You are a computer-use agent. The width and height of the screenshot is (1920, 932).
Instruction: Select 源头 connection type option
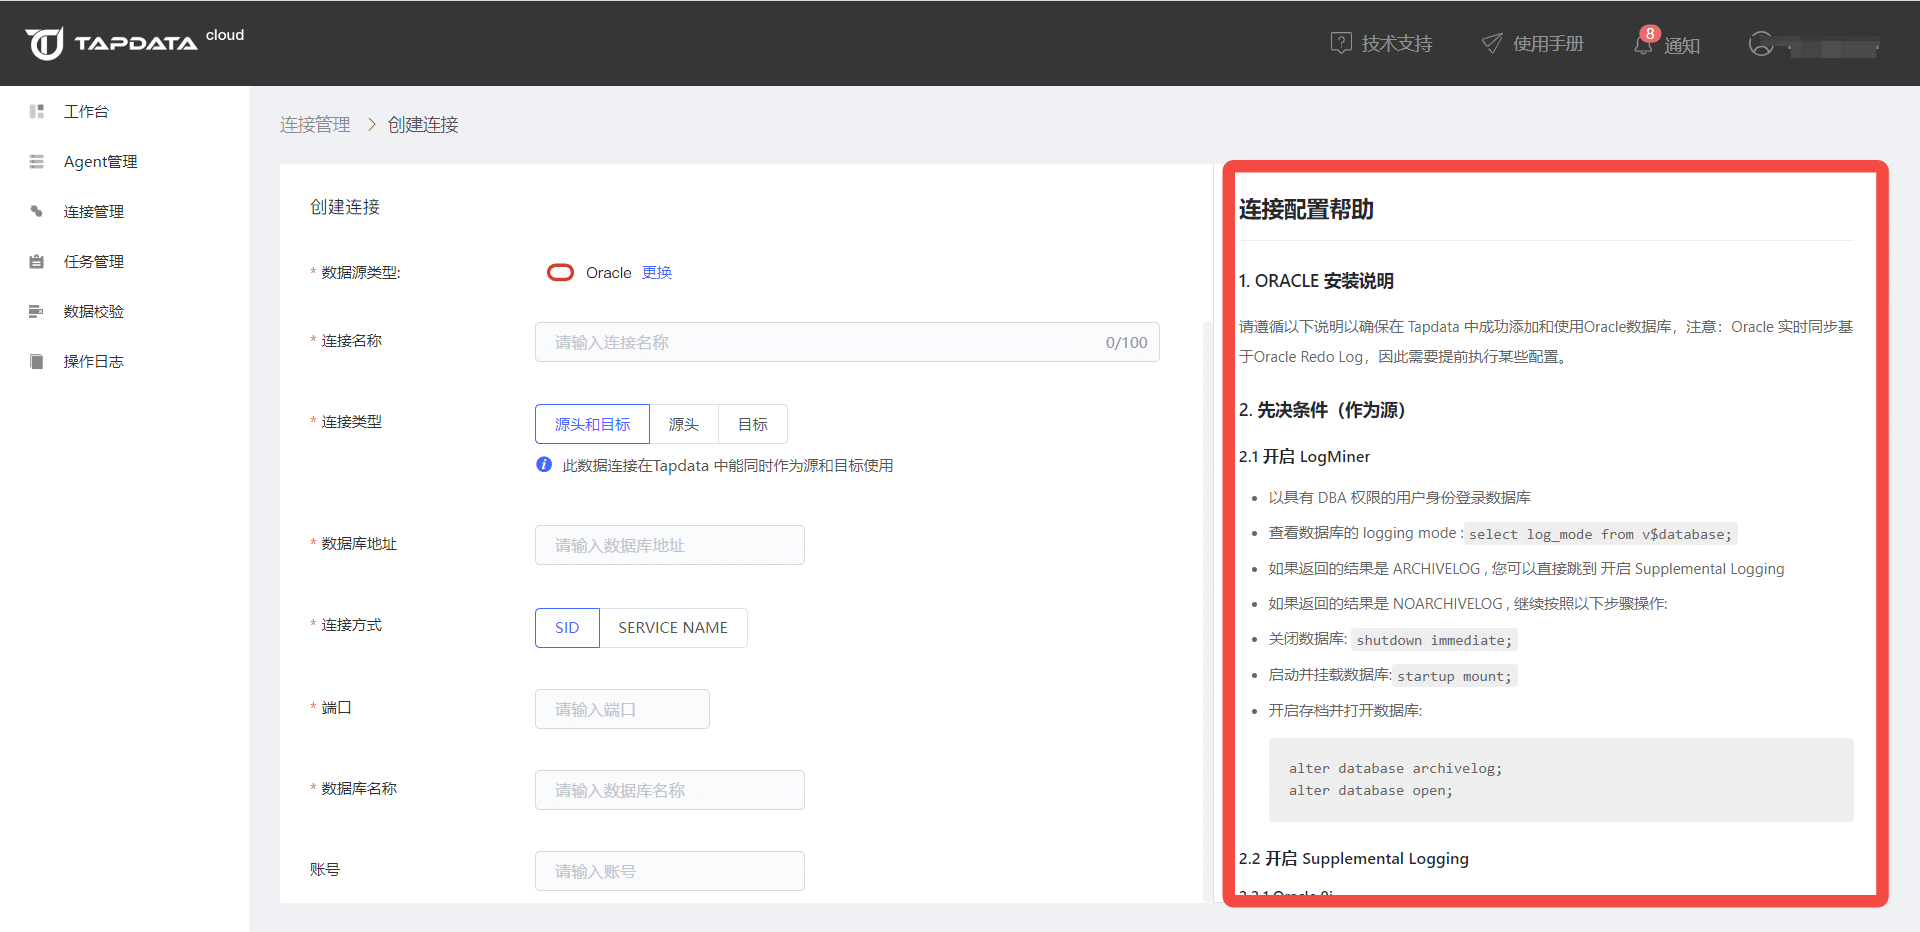[684, 424]
